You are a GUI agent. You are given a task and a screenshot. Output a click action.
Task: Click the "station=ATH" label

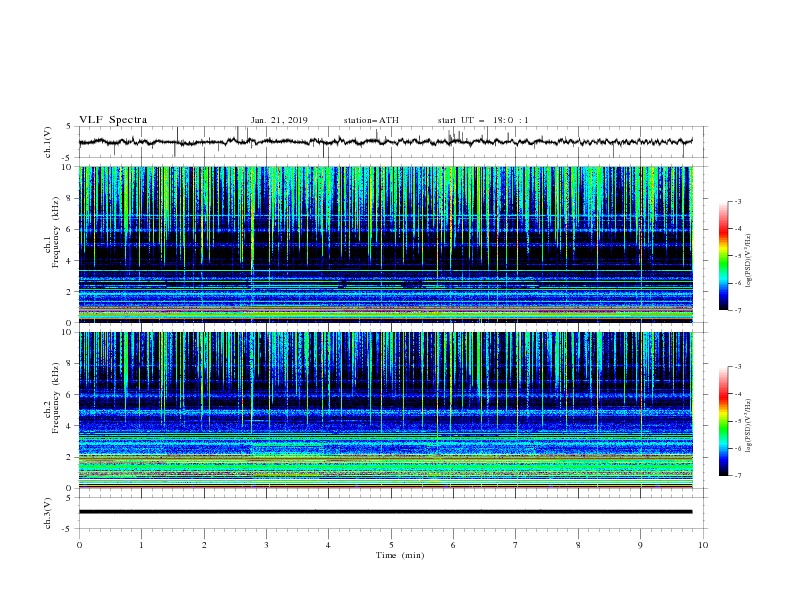pos(371,120)
